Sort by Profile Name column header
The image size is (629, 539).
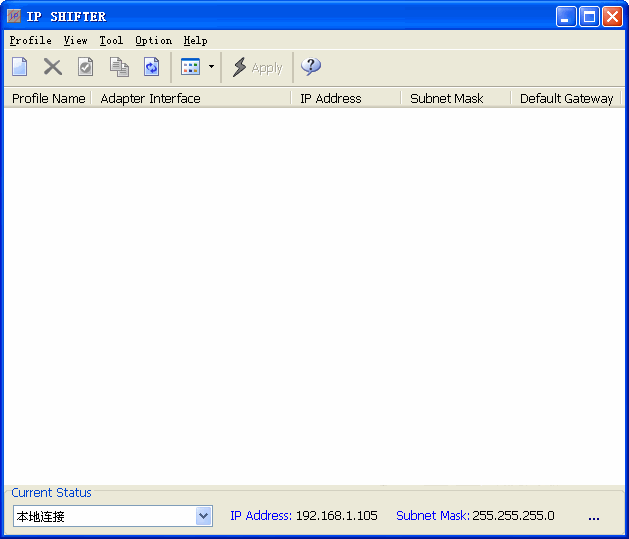point(48,98)
